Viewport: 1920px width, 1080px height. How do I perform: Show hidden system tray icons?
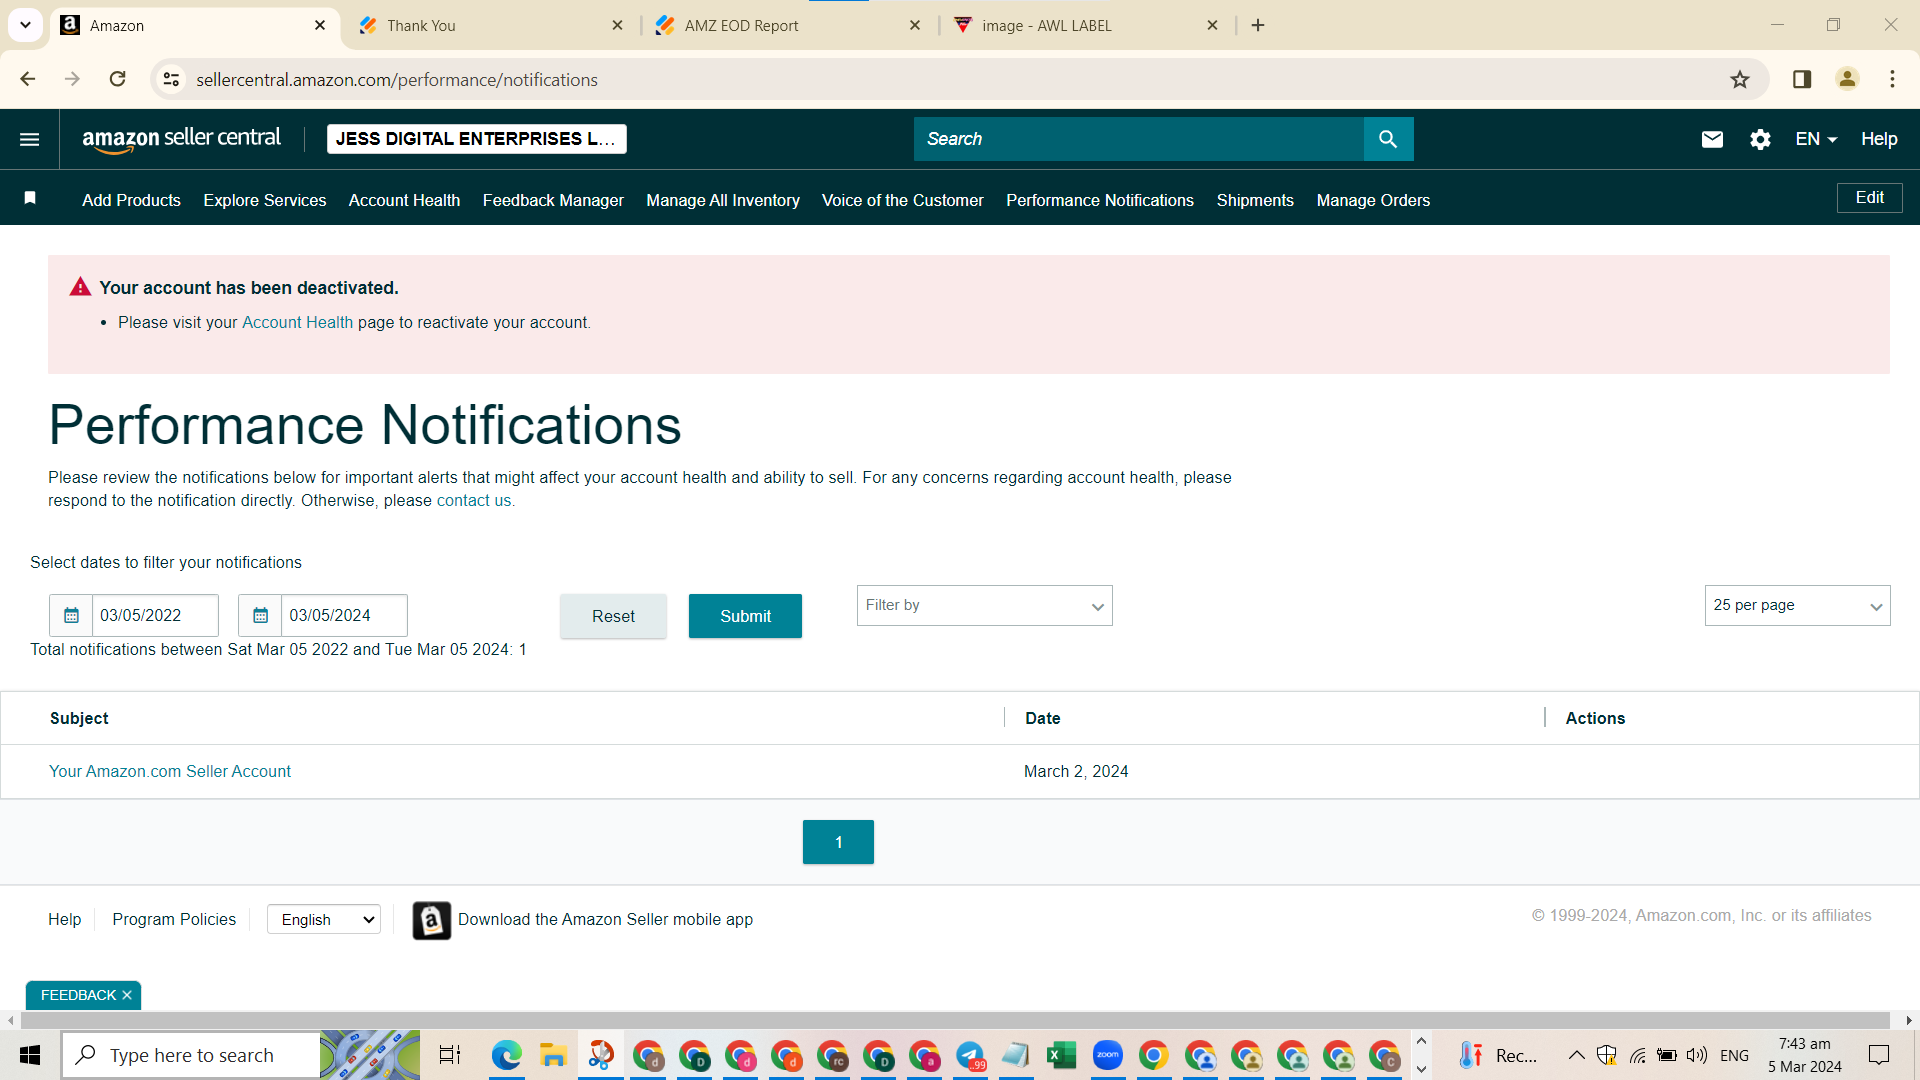click(1576, 1055)
